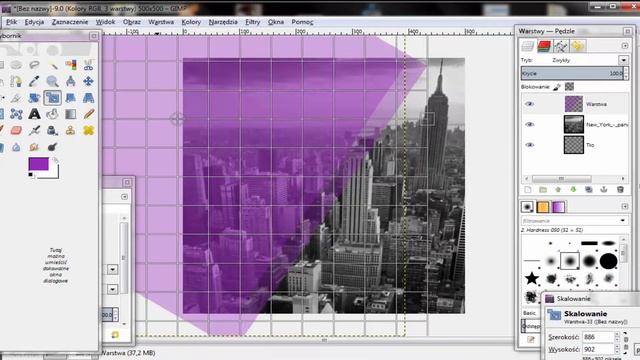Click the Szerokość value stepper arrows
This screenshot has height=360, width=640.
[x=617, y=337]
